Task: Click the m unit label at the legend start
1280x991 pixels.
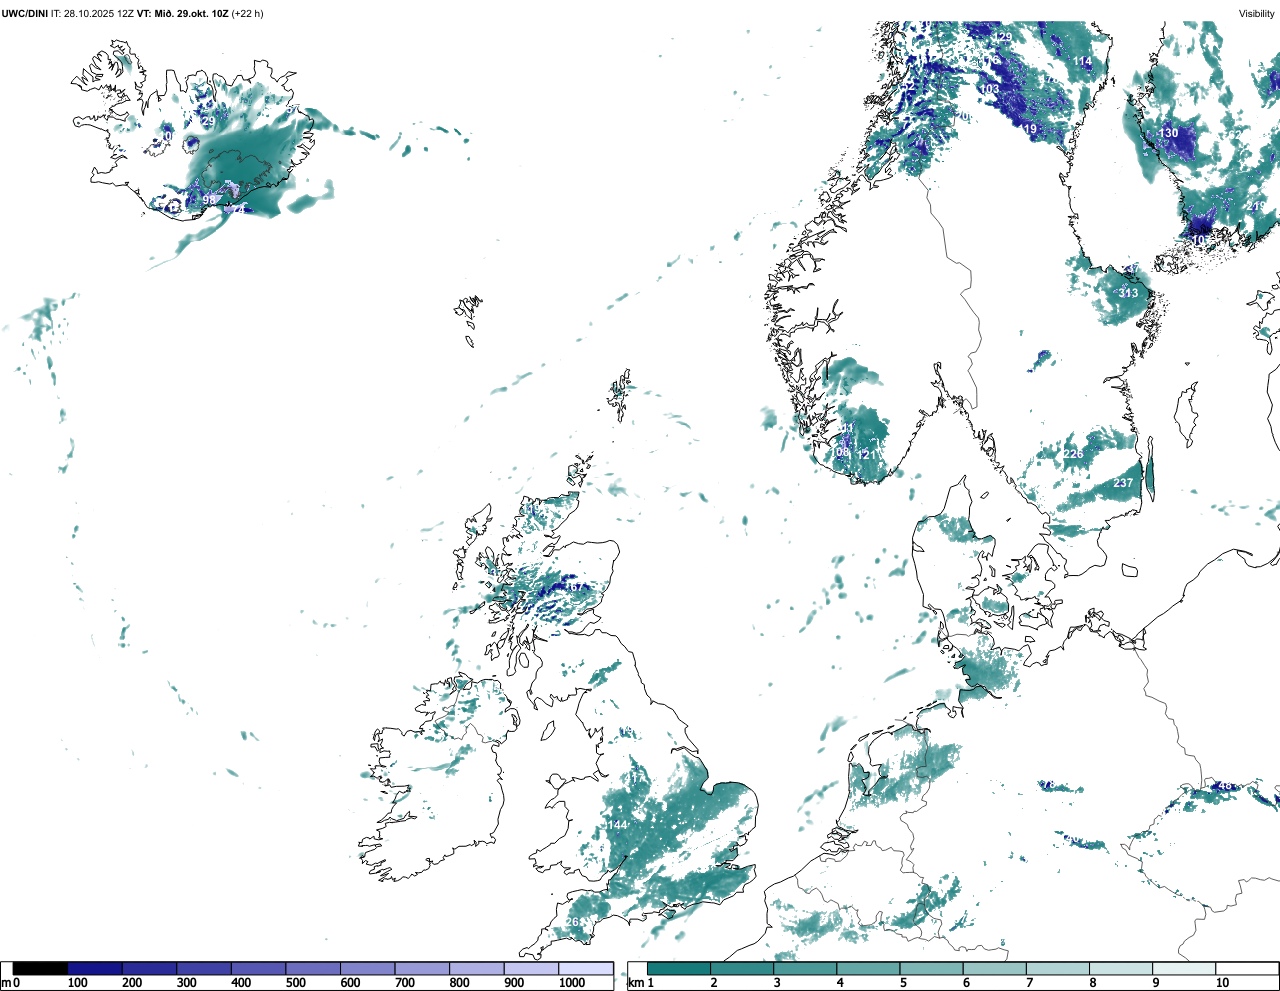Action: (x=5, y=983)
